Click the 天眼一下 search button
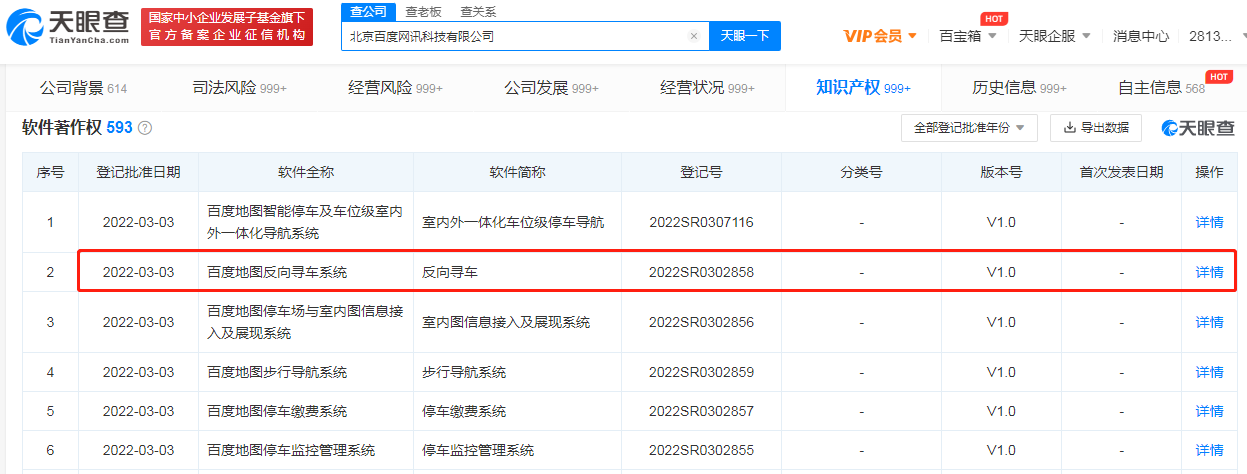1247x474 pixels. (745, 36)
